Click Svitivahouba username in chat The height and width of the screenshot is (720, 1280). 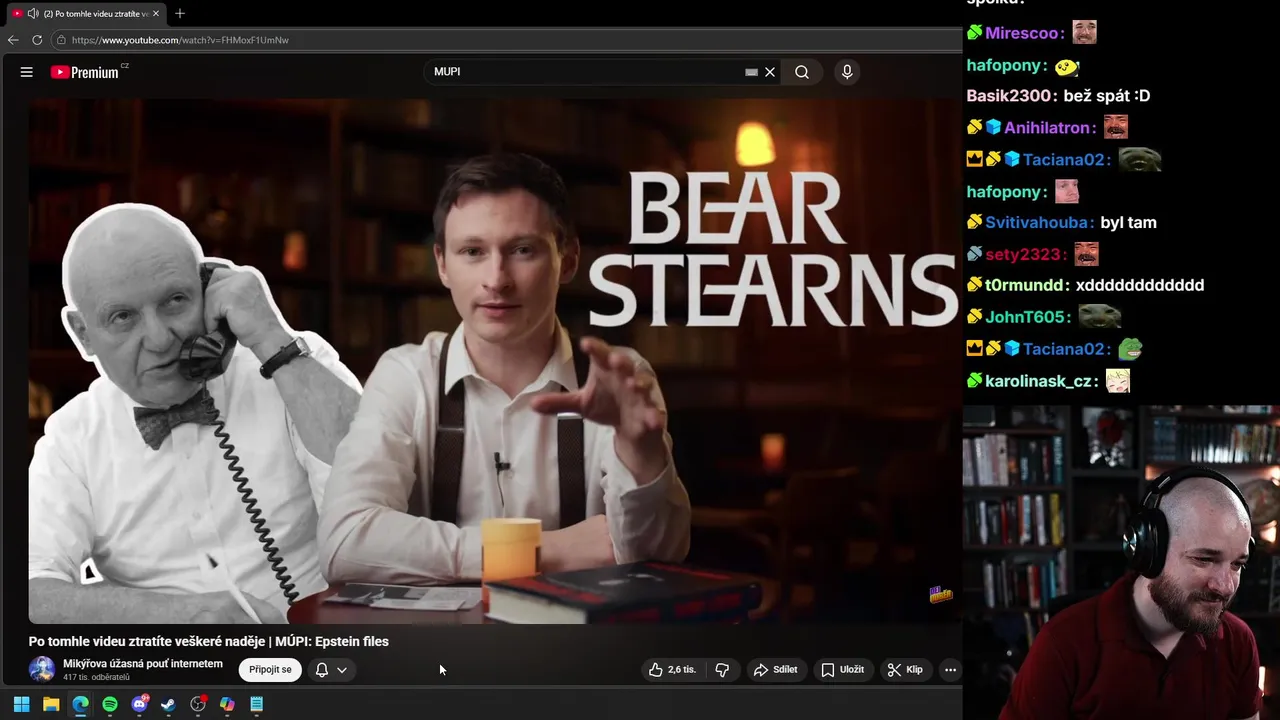pos(1038,223)
